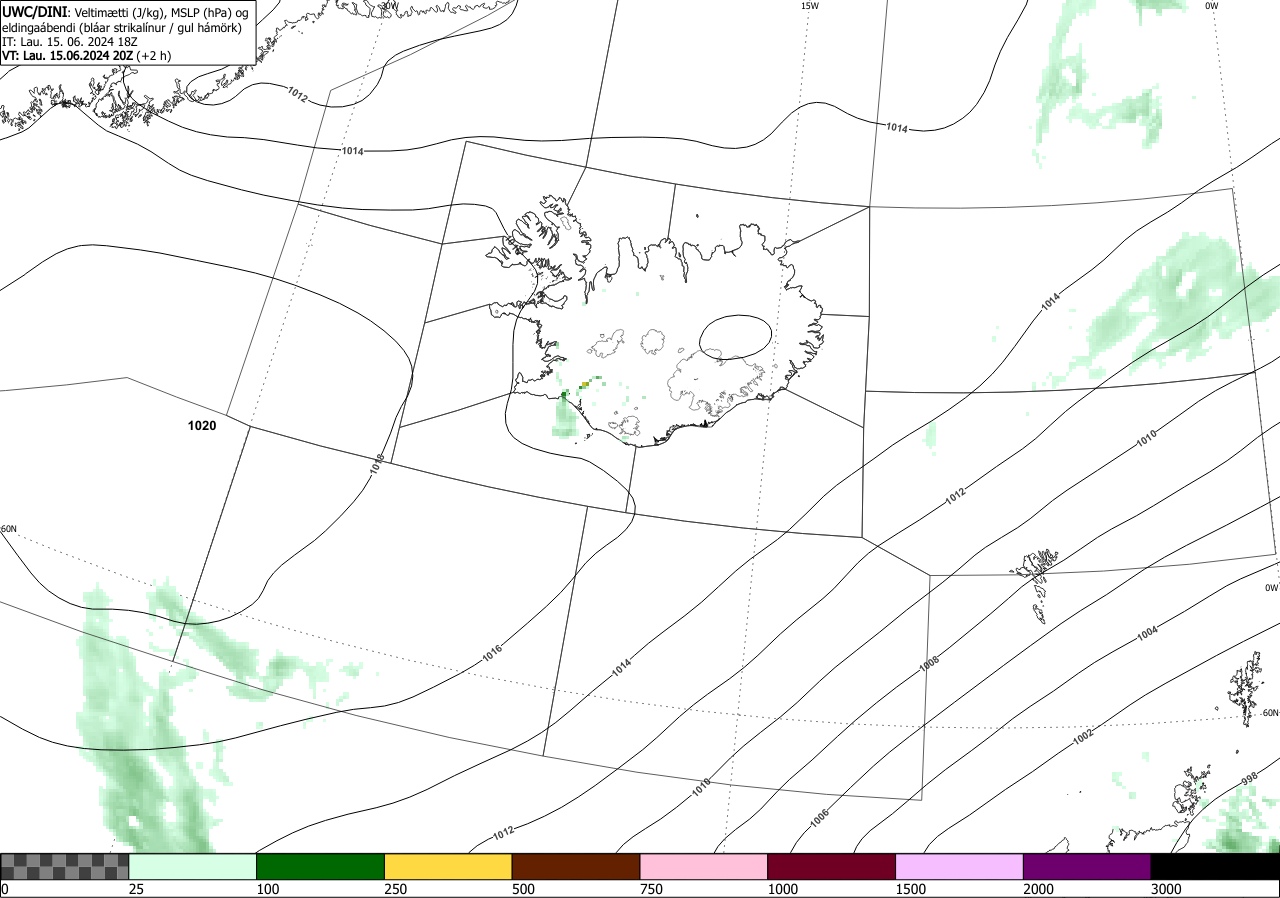1280x898 pixels.
Task: Click the legend value 250
Action: [x=396, y=889]
